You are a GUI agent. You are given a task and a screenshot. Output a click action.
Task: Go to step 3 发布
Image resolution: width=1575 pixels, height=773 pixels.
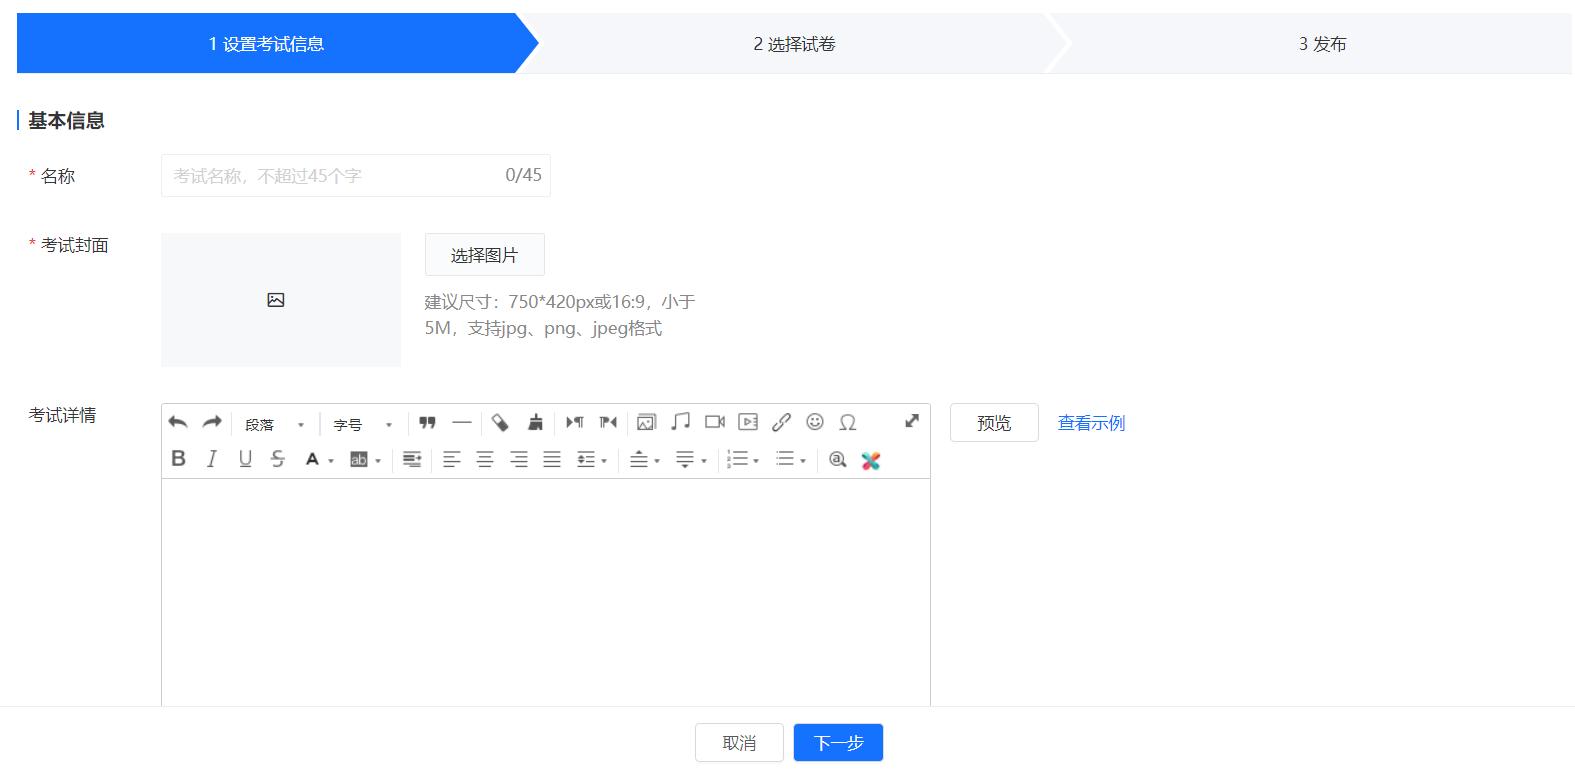tap(1322, 43)
